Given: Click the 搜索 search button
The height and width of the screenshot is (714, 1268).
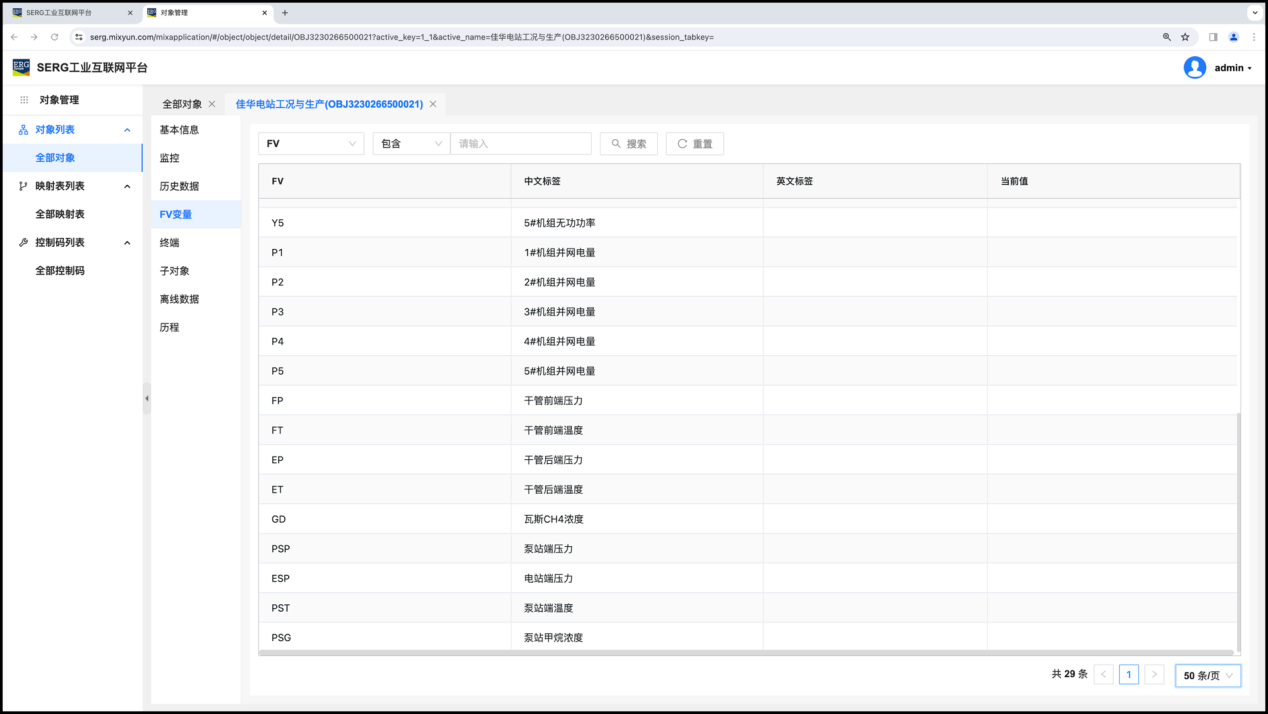Looking at the screenshot, I should point(629,144).
